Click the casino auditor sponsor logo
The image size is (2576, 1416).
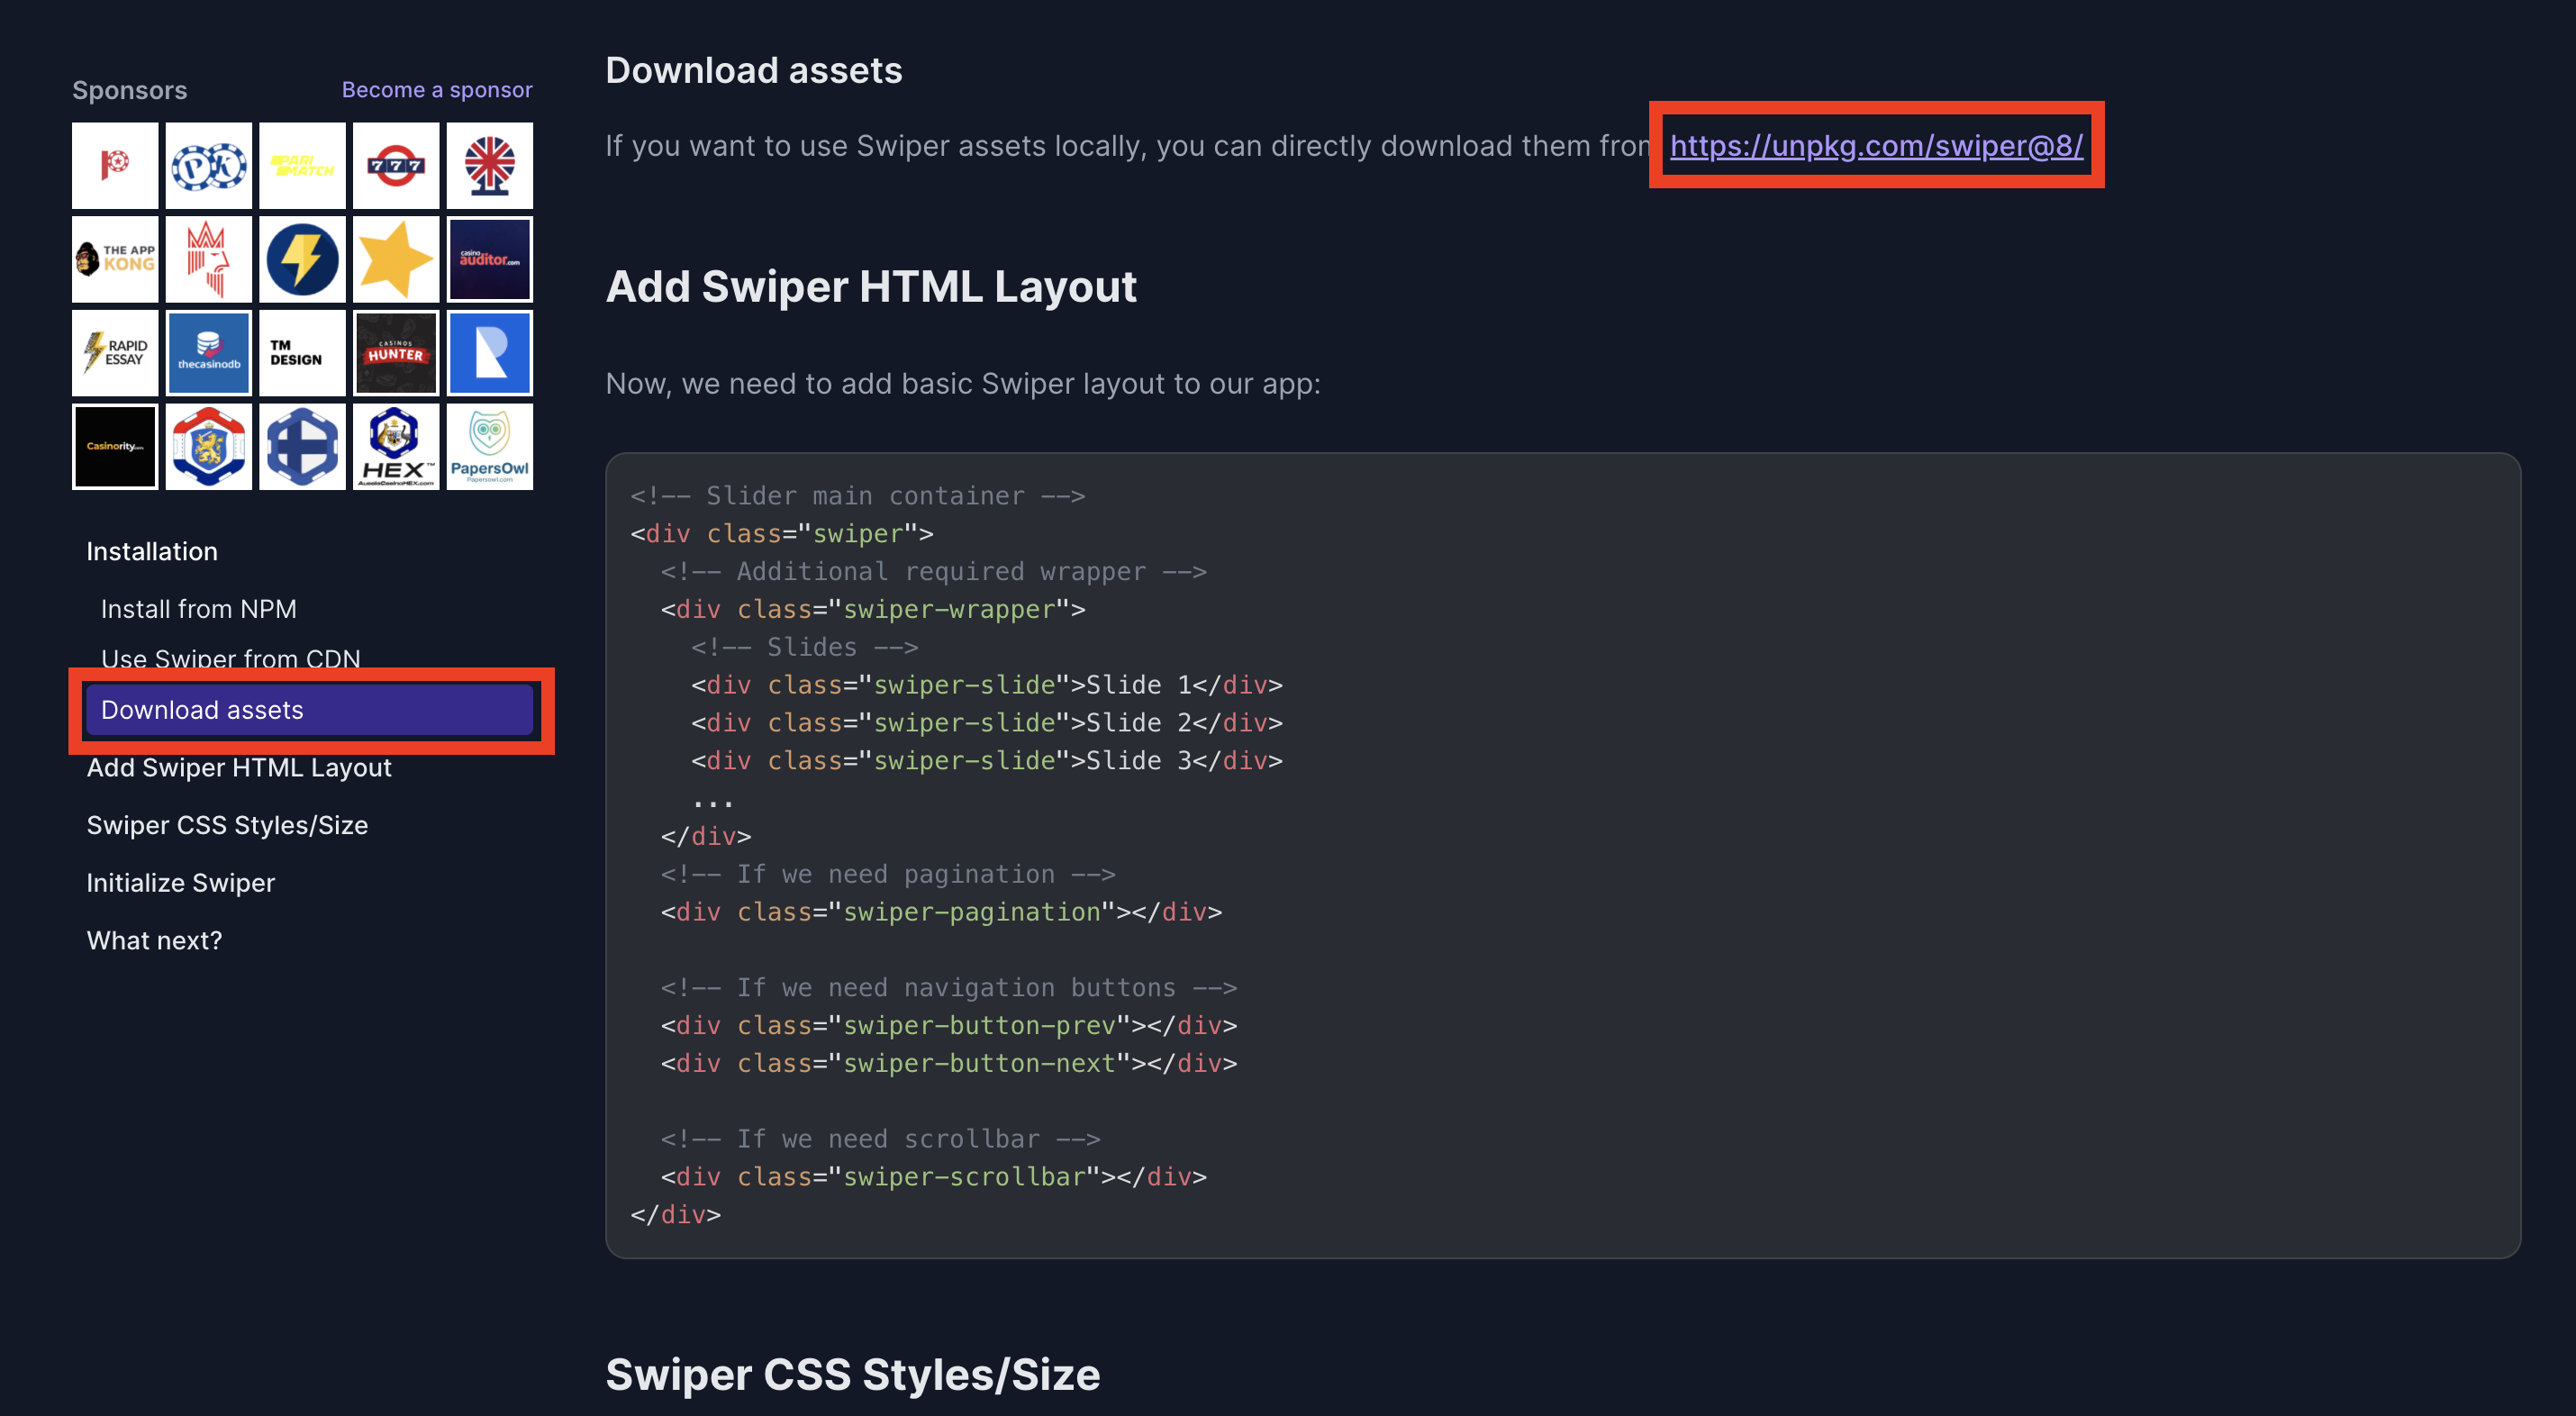pos(489,259)
